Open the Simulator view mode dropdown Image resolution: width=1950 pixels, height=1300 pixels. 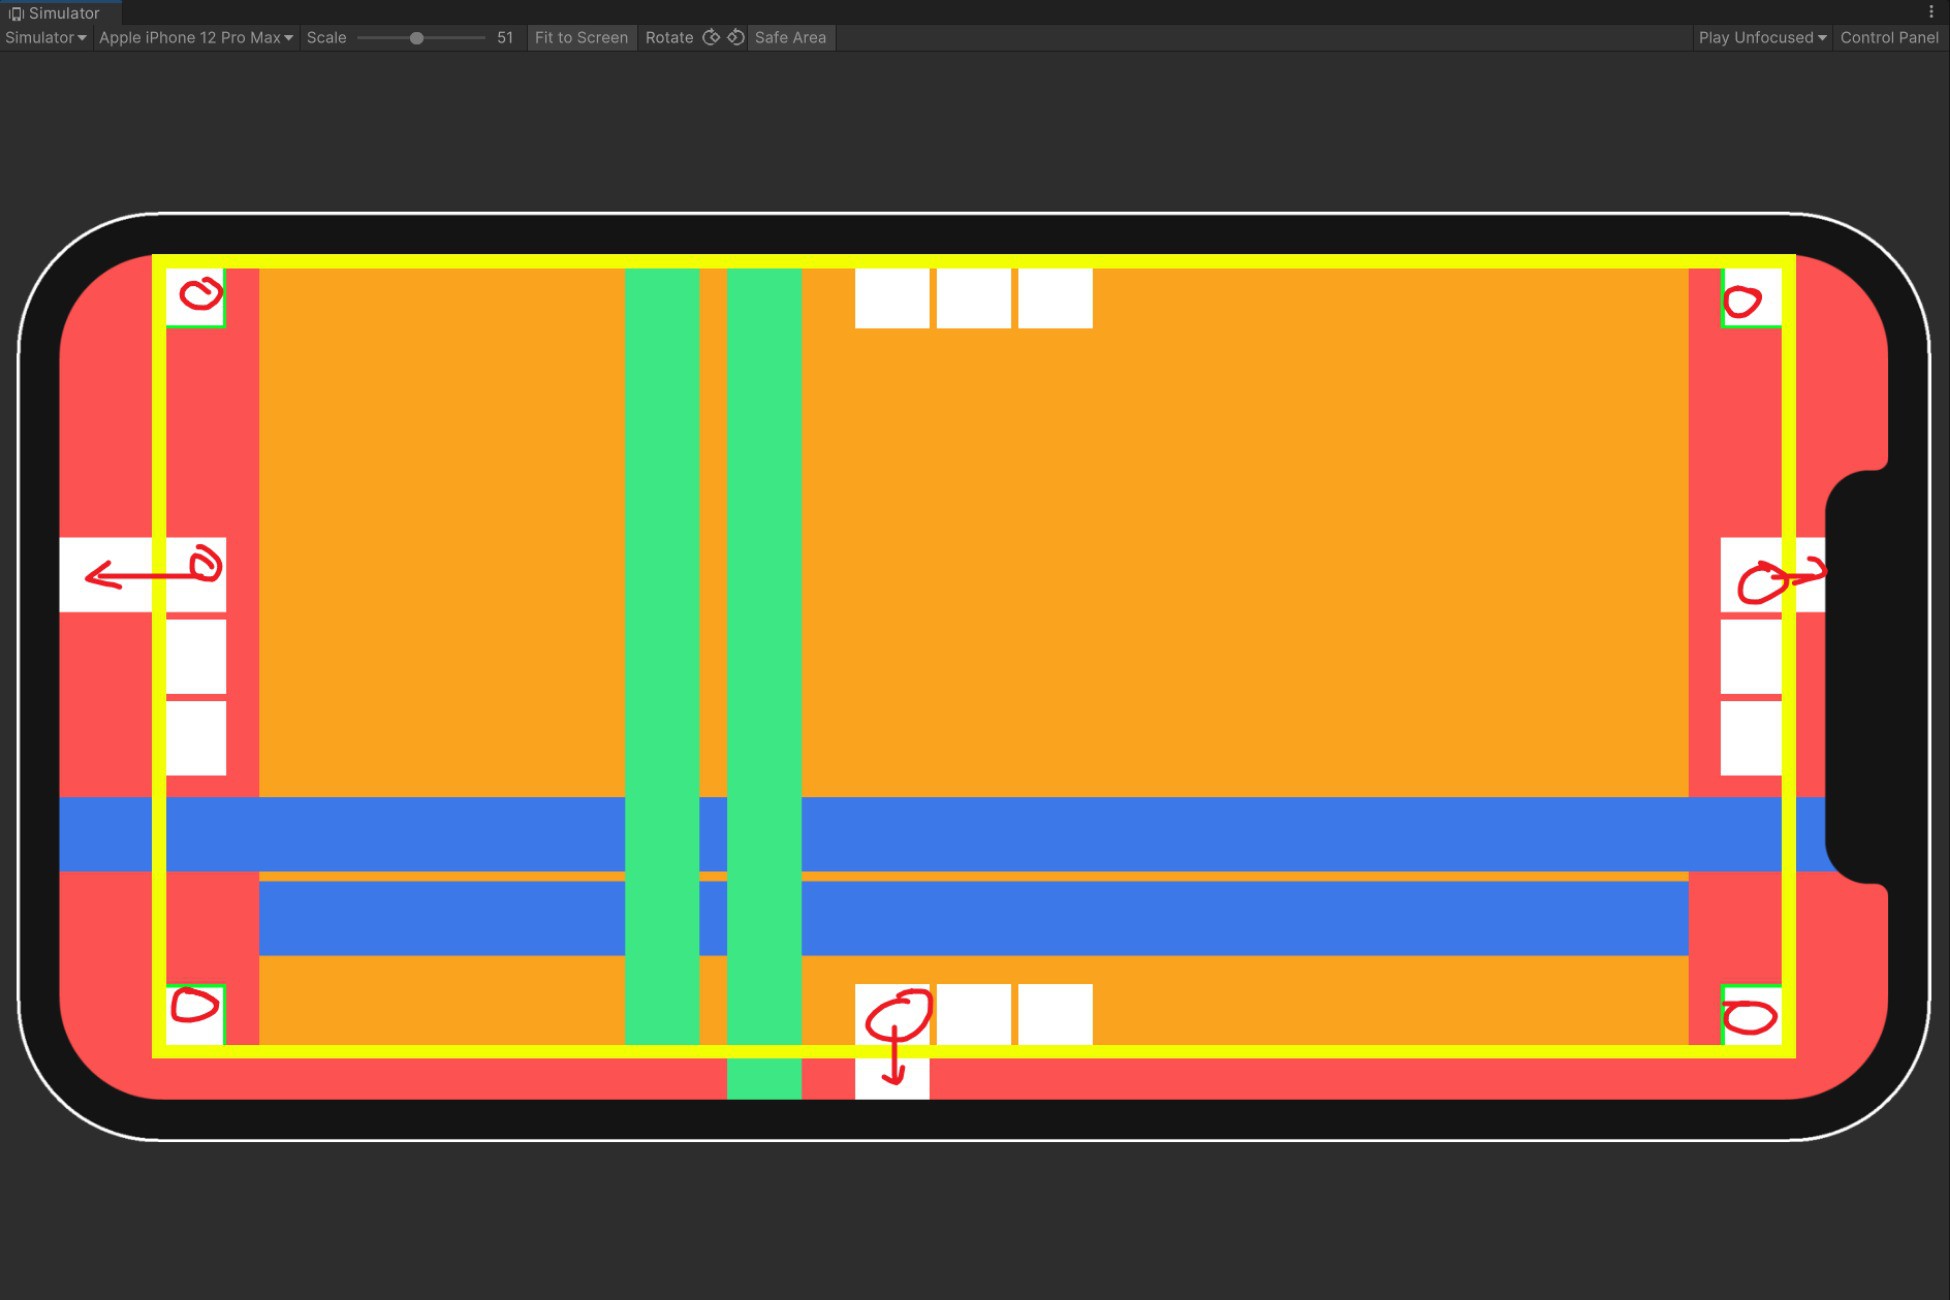click(46, 37)
